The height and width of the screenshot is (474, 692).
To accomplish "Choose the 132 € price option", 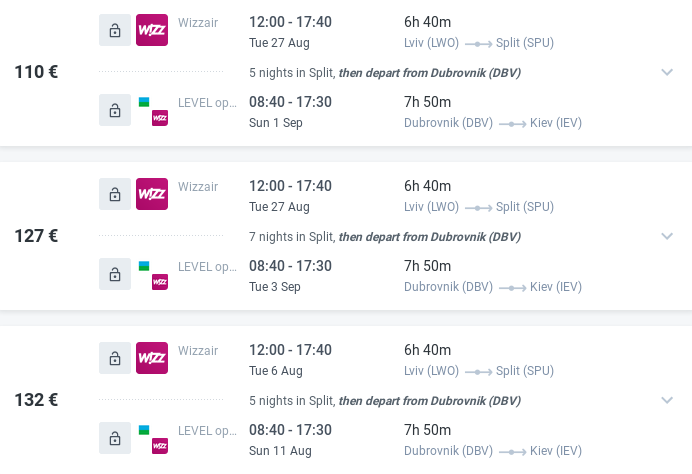I will tap(36, 400).
